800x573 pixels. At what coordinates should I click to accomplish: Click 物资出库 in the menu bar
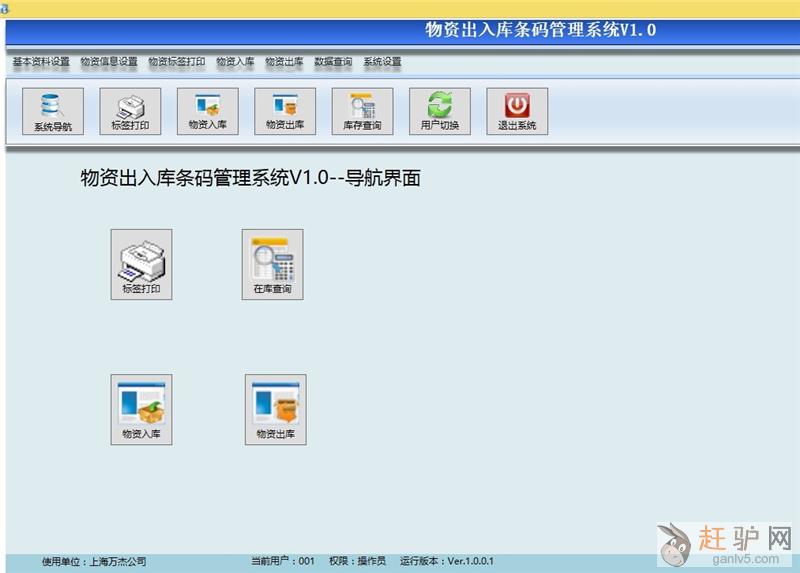coord(284,62)
